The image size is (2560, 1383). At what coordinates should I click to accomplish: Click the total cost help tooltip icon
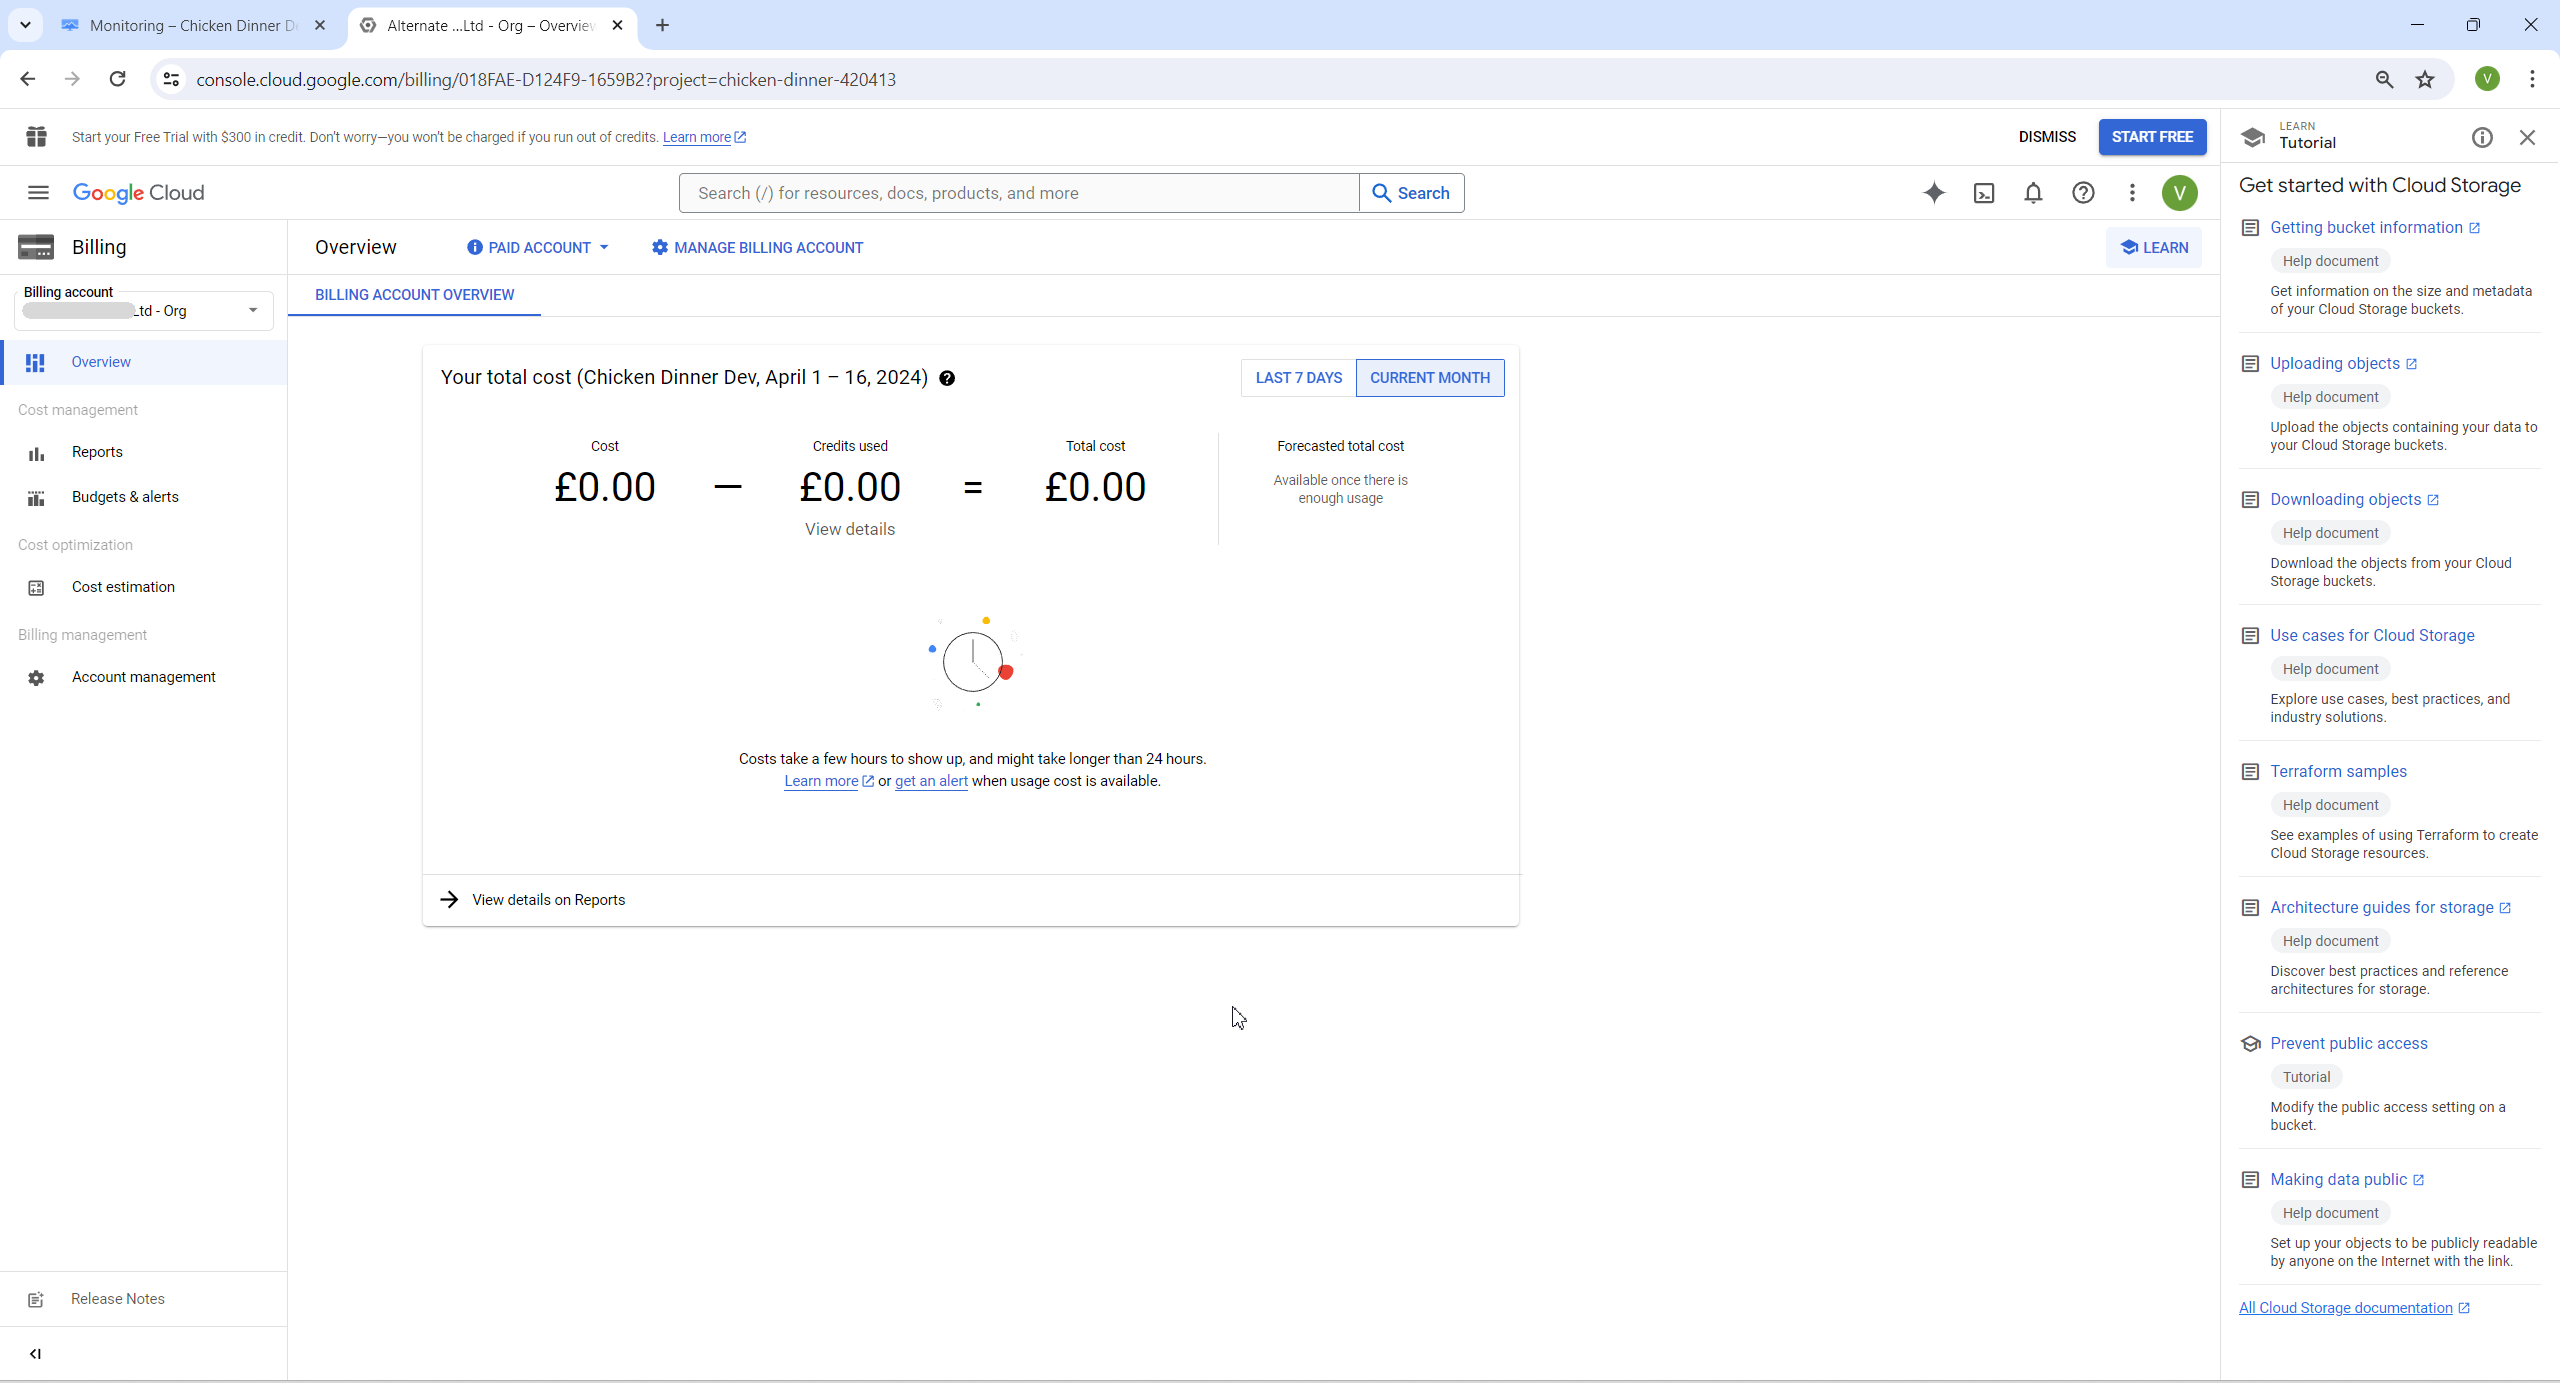tap(947, 378)
